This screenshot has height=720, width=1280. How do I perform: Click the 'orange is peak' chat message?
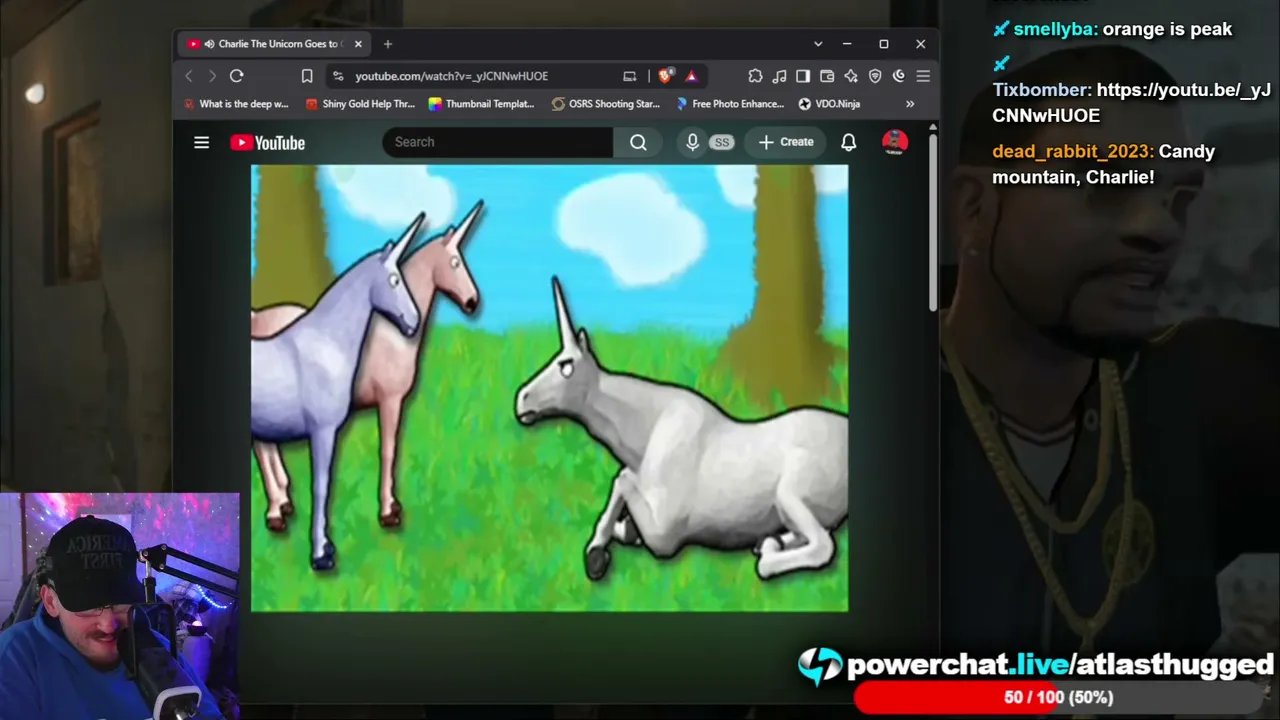point(1167,29)
